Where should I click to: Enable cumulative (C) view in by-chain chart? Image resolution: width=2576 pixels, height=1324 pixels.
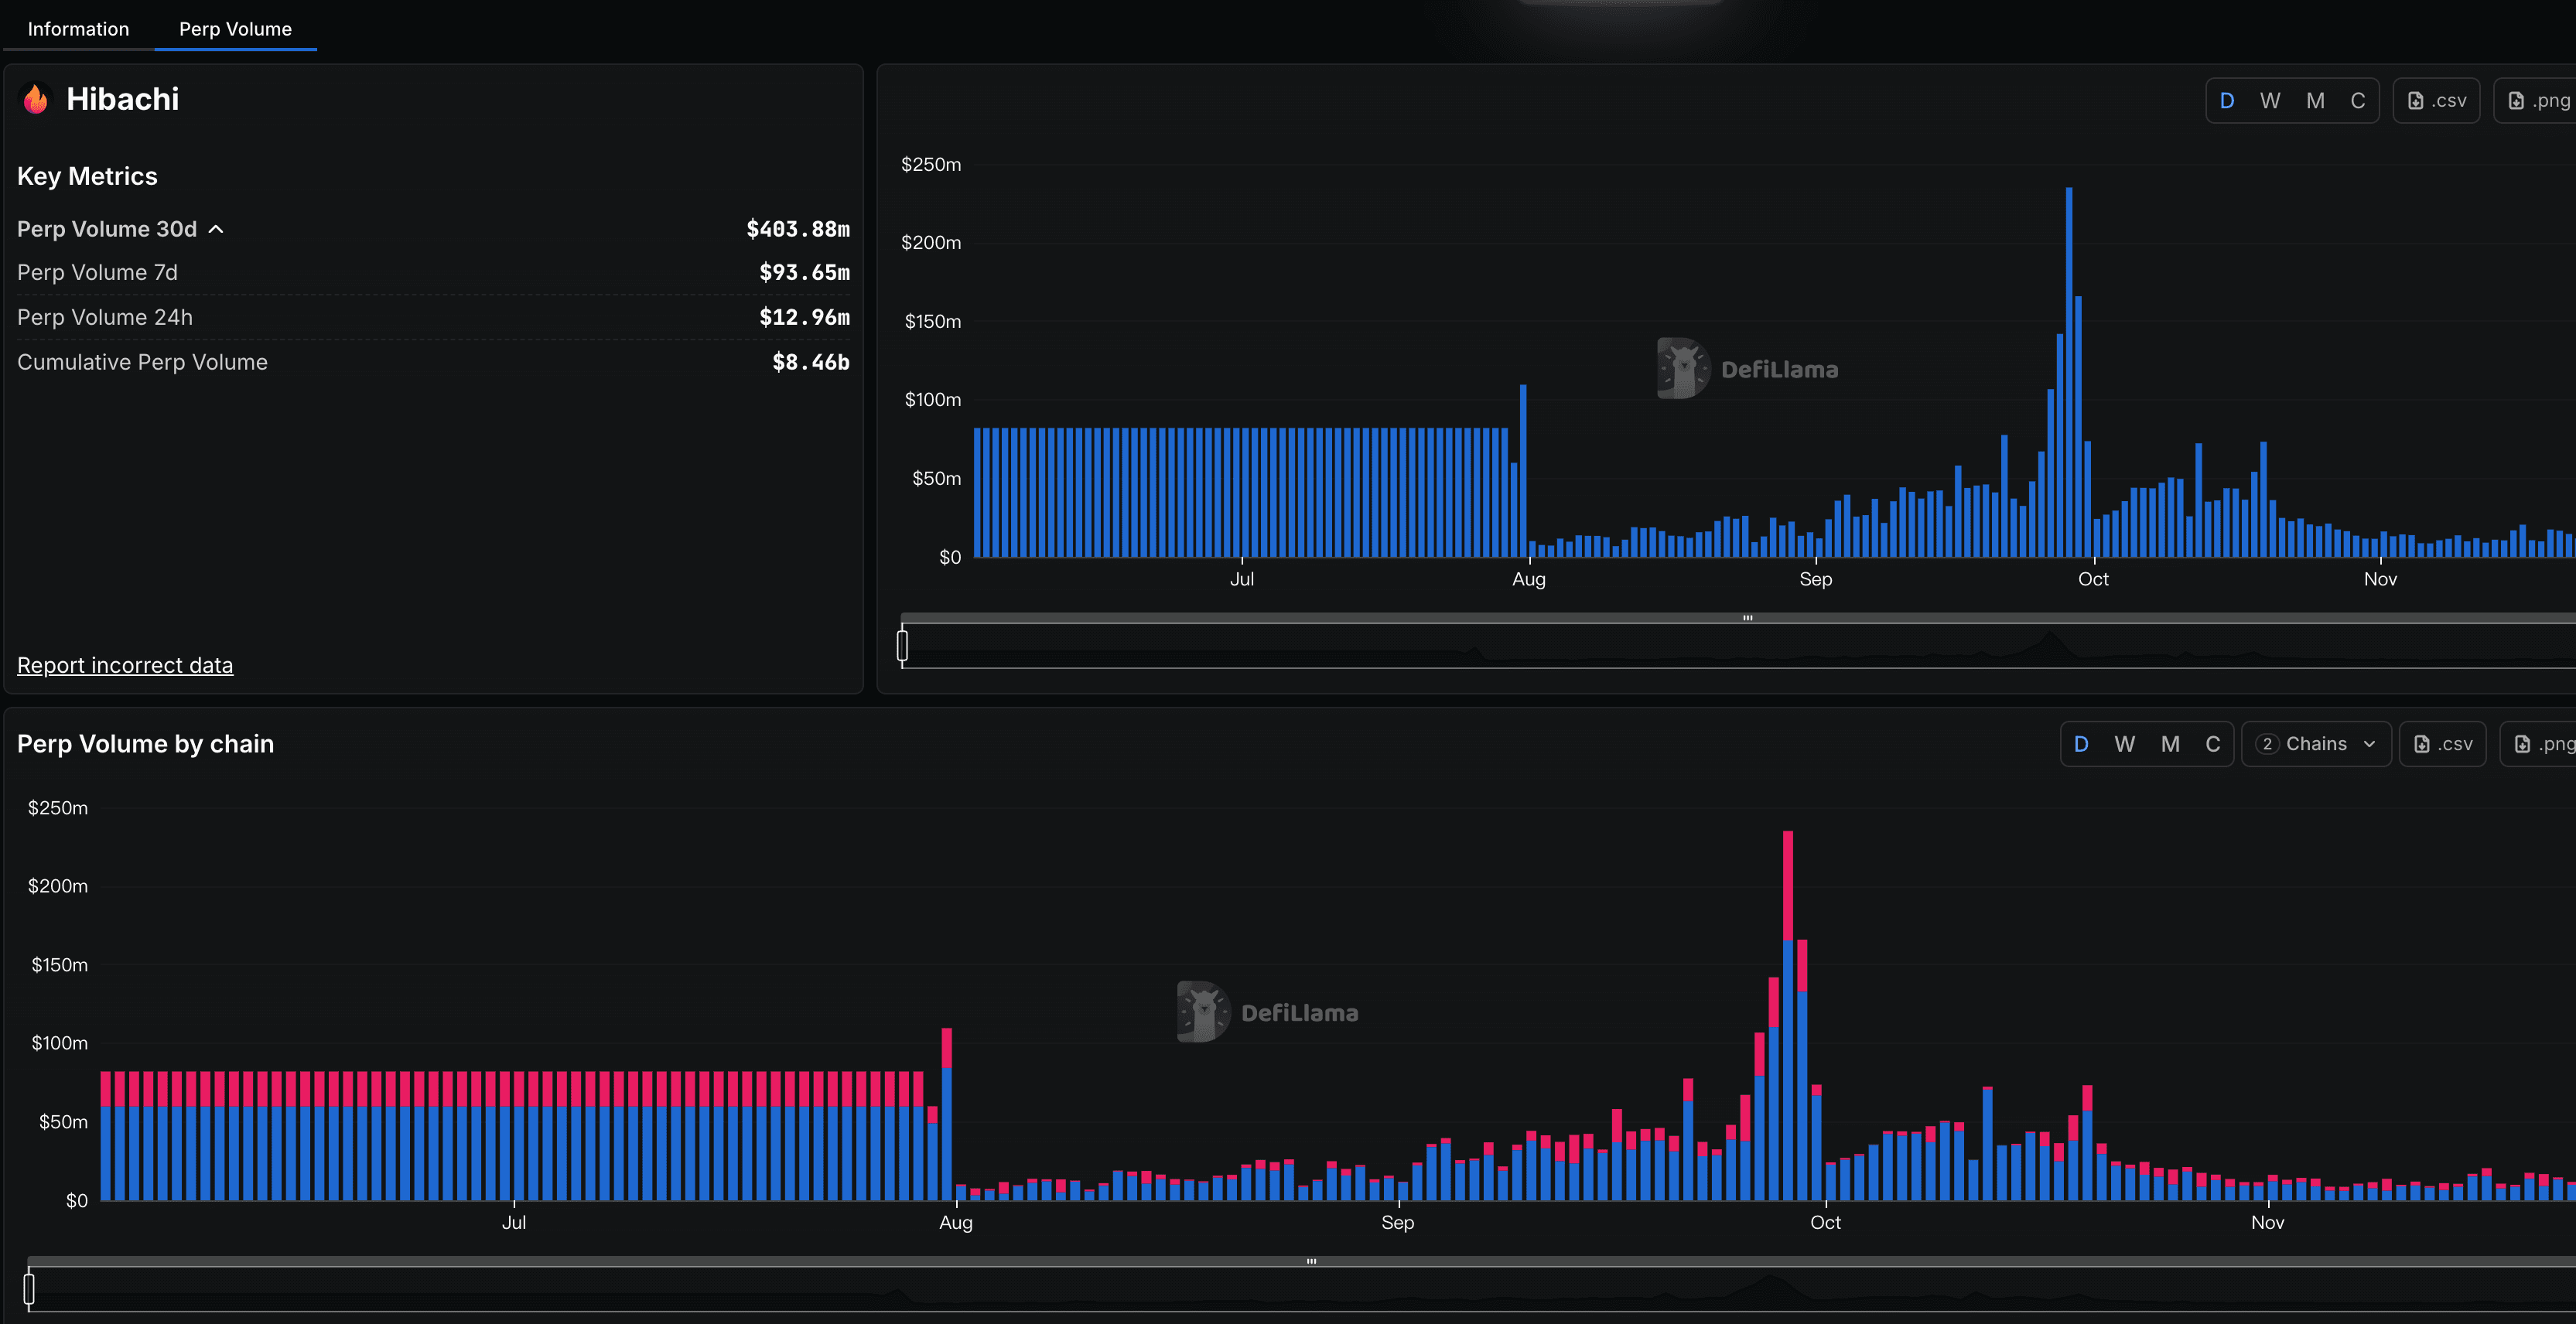(x=2213, y=744)
